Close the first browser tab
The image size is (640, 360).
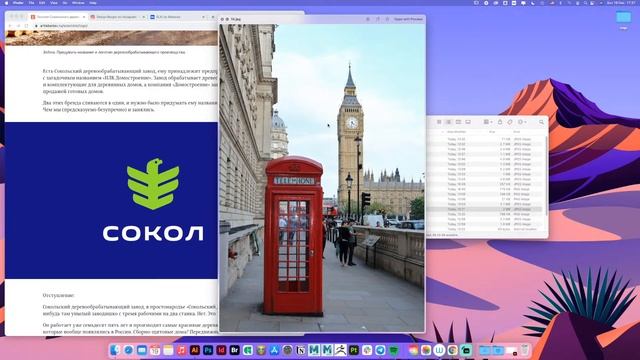tap(84, 17)
